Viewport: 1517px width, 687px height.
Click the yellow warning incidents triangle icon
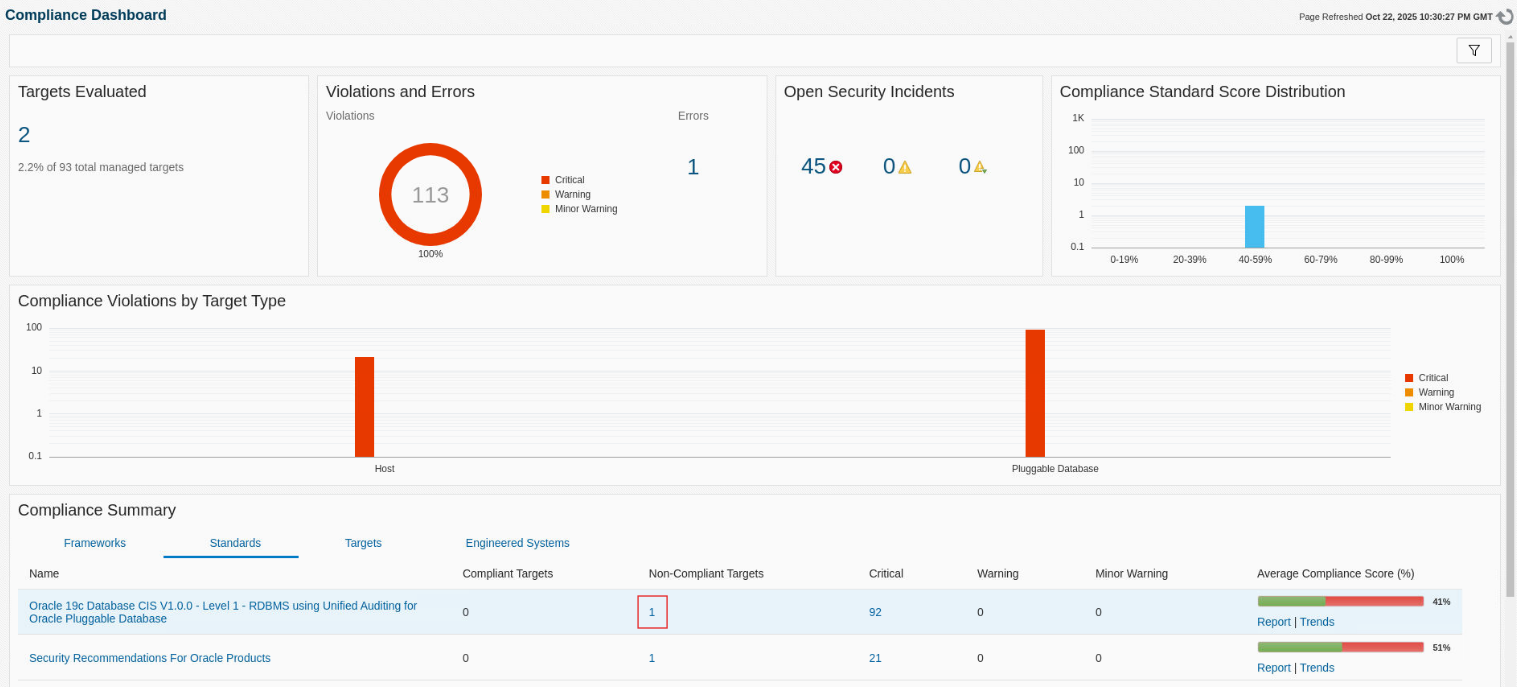904,167
